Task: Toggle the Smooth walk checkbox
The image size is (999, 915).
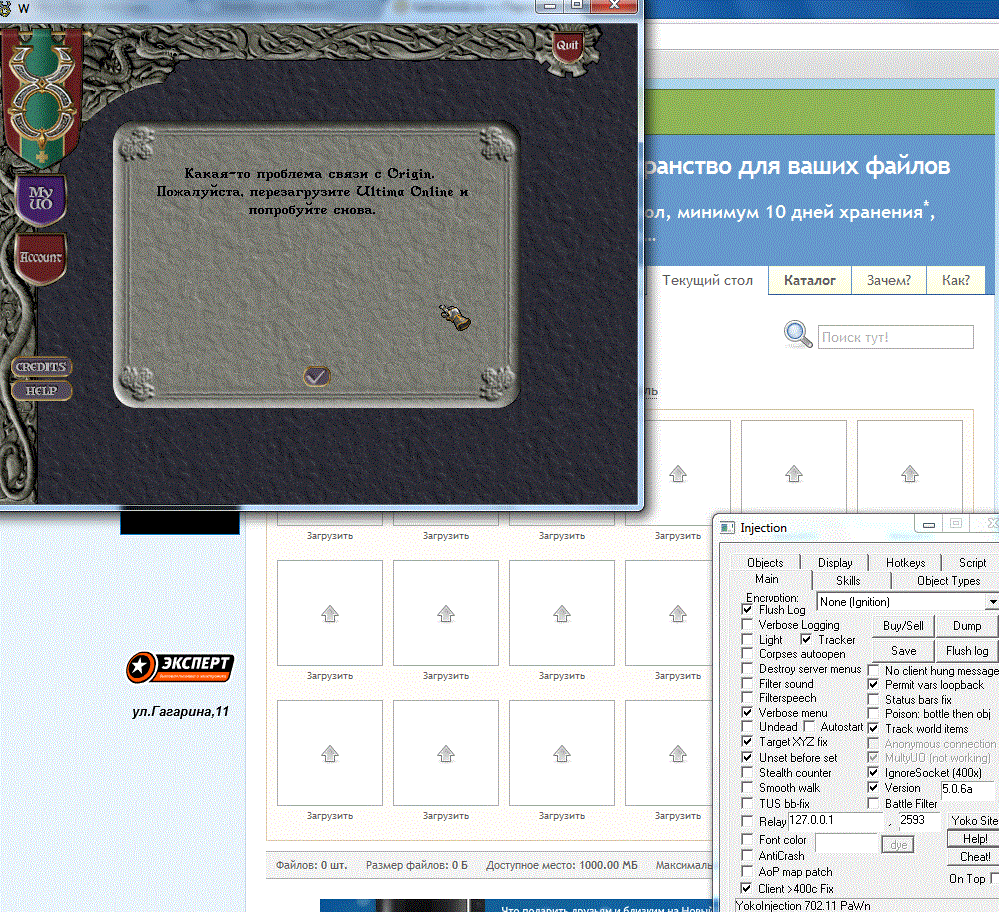Action: (748, 788)
